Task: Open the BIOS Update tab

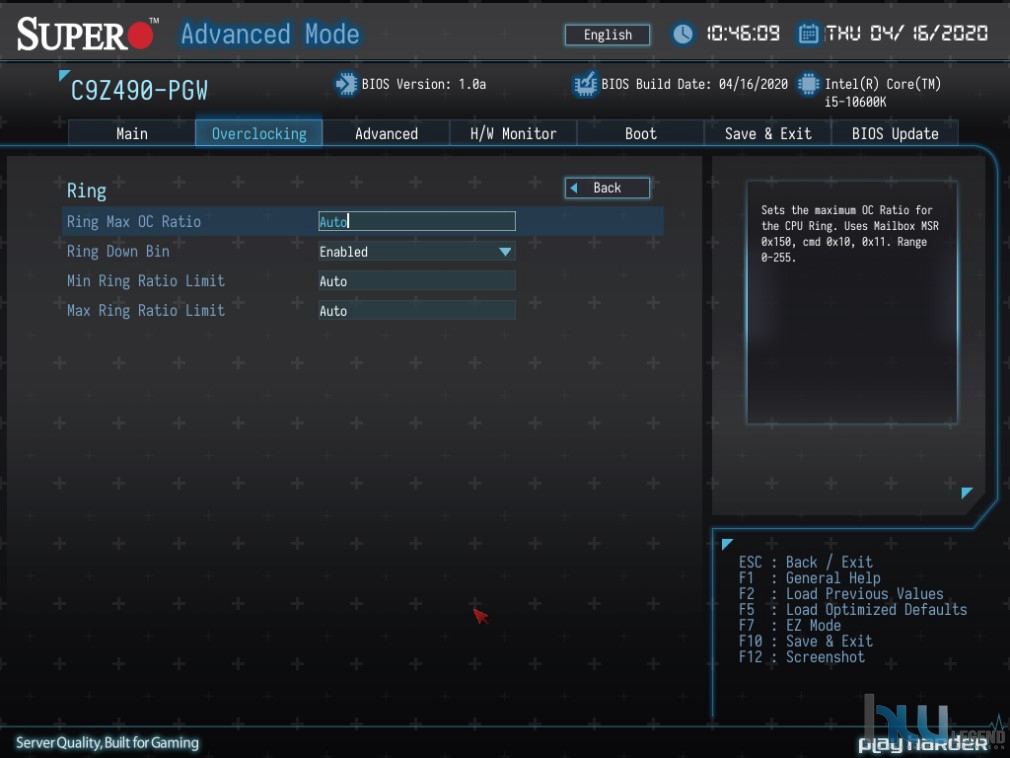Action: [x=895, y=133]
